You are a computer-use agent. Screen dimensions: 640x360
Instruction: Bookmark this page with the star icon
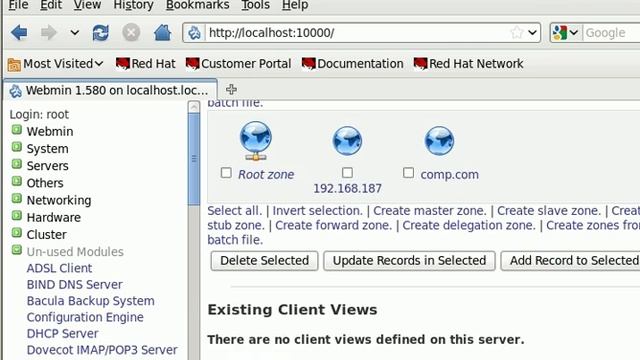(516, 32)
